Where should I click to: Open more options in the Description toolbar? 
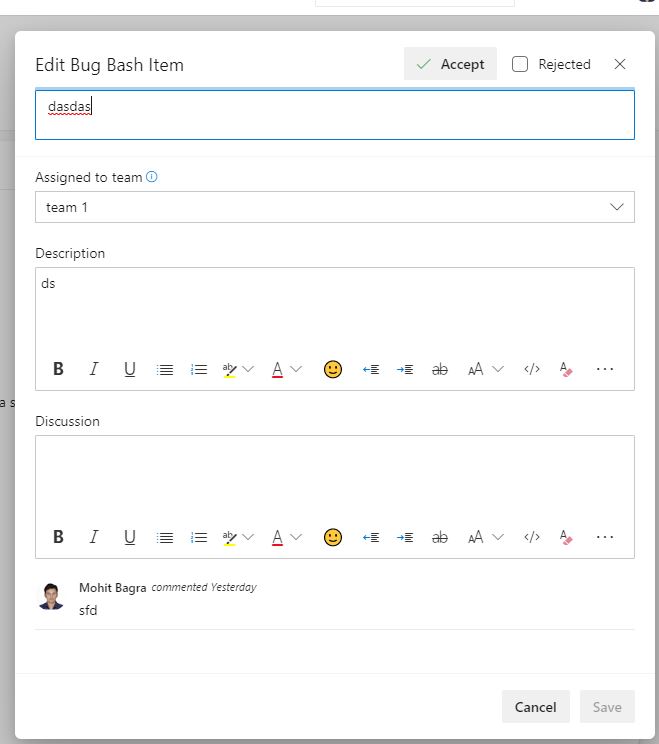point(605,369)
